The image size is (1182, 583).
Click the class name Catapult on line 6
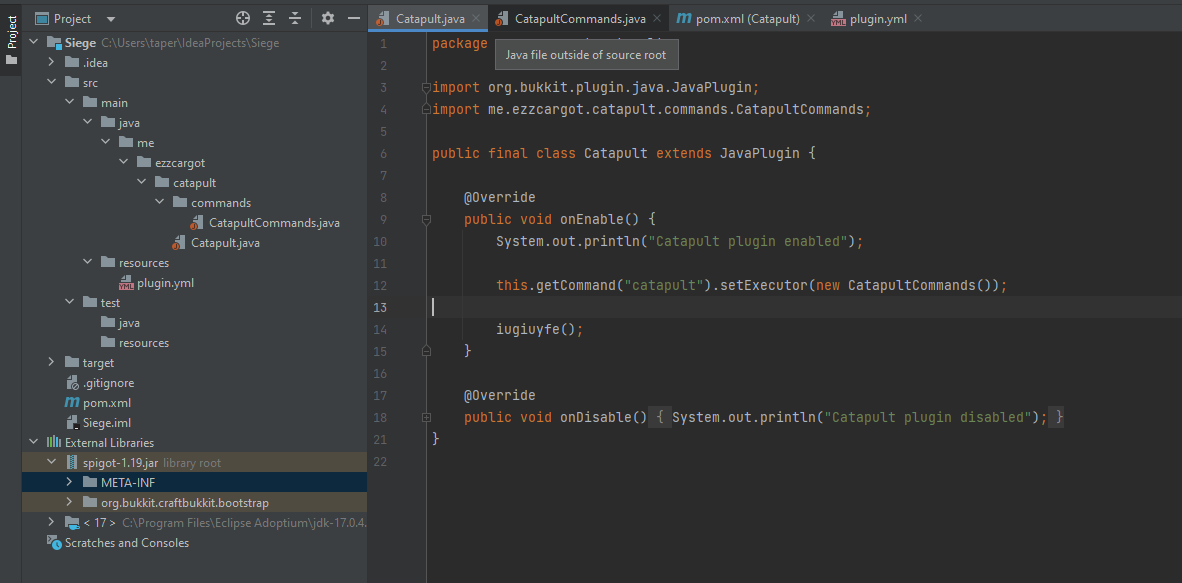click(616, 153)
